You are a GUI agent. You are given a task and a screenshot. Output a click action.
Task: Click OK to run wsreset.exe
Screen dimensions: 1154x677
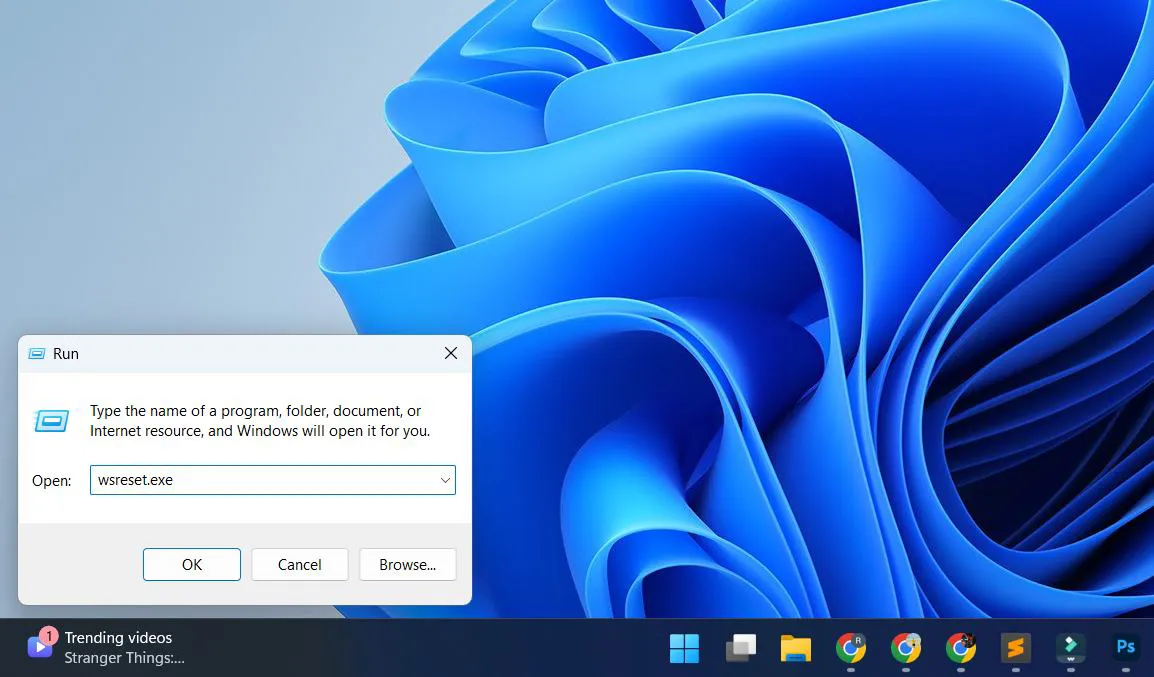click(191, 564)
